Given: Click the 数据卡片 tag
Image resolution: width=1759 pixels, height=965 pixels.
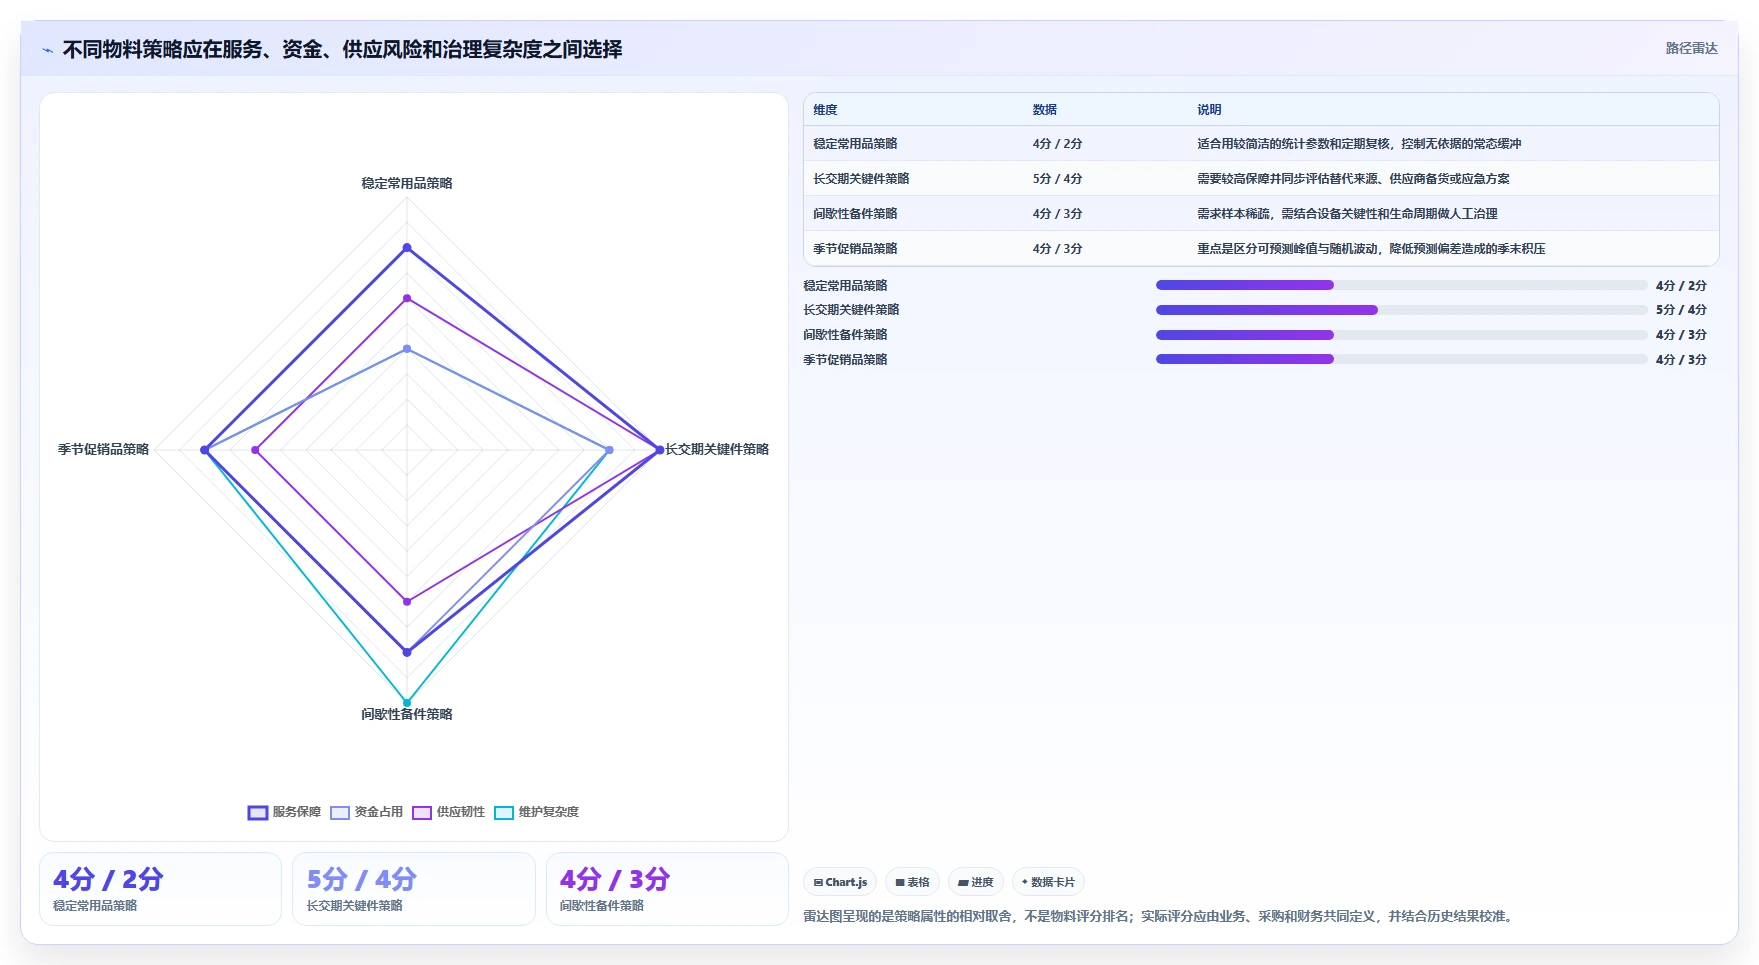Looking at the screenshot, I should coord(1048,882).
